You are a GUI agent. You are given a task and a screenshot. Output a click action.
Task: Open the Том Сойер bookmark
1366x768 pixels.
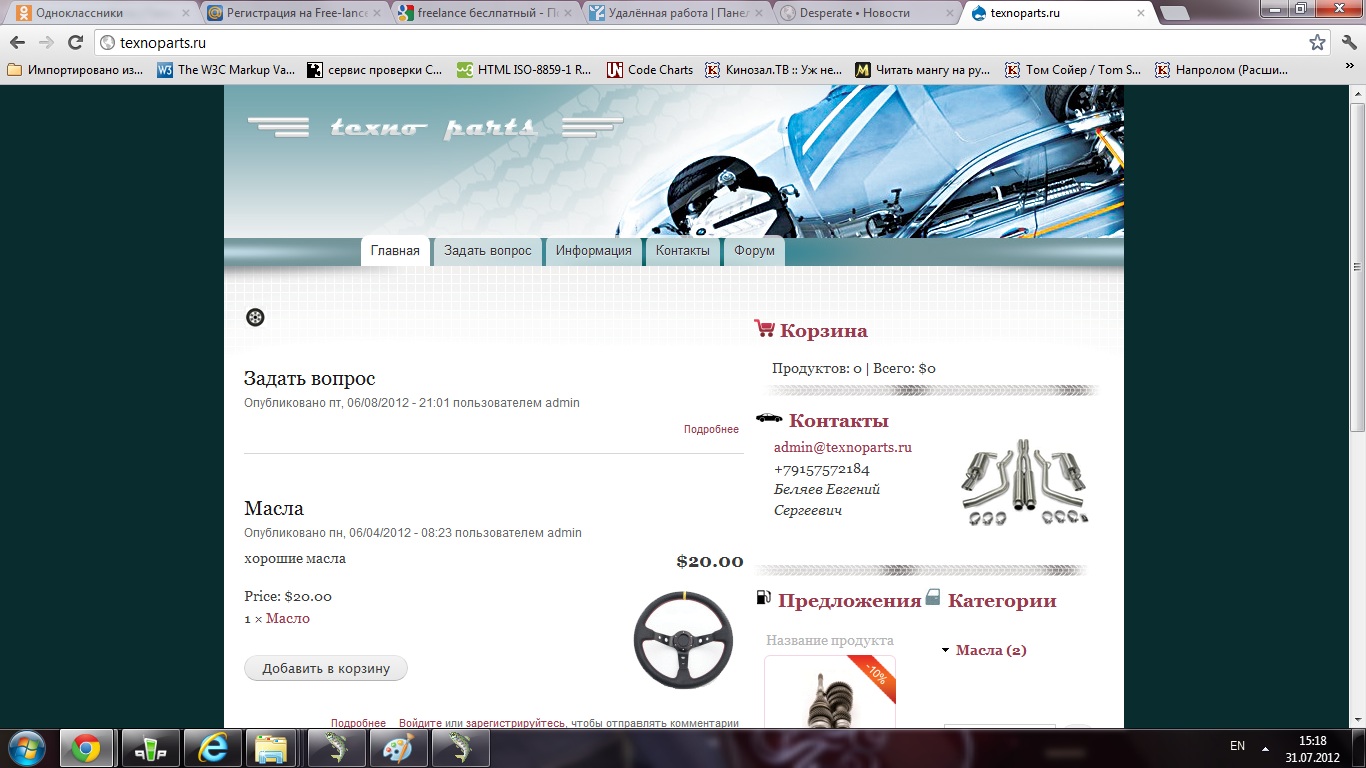1073,70
